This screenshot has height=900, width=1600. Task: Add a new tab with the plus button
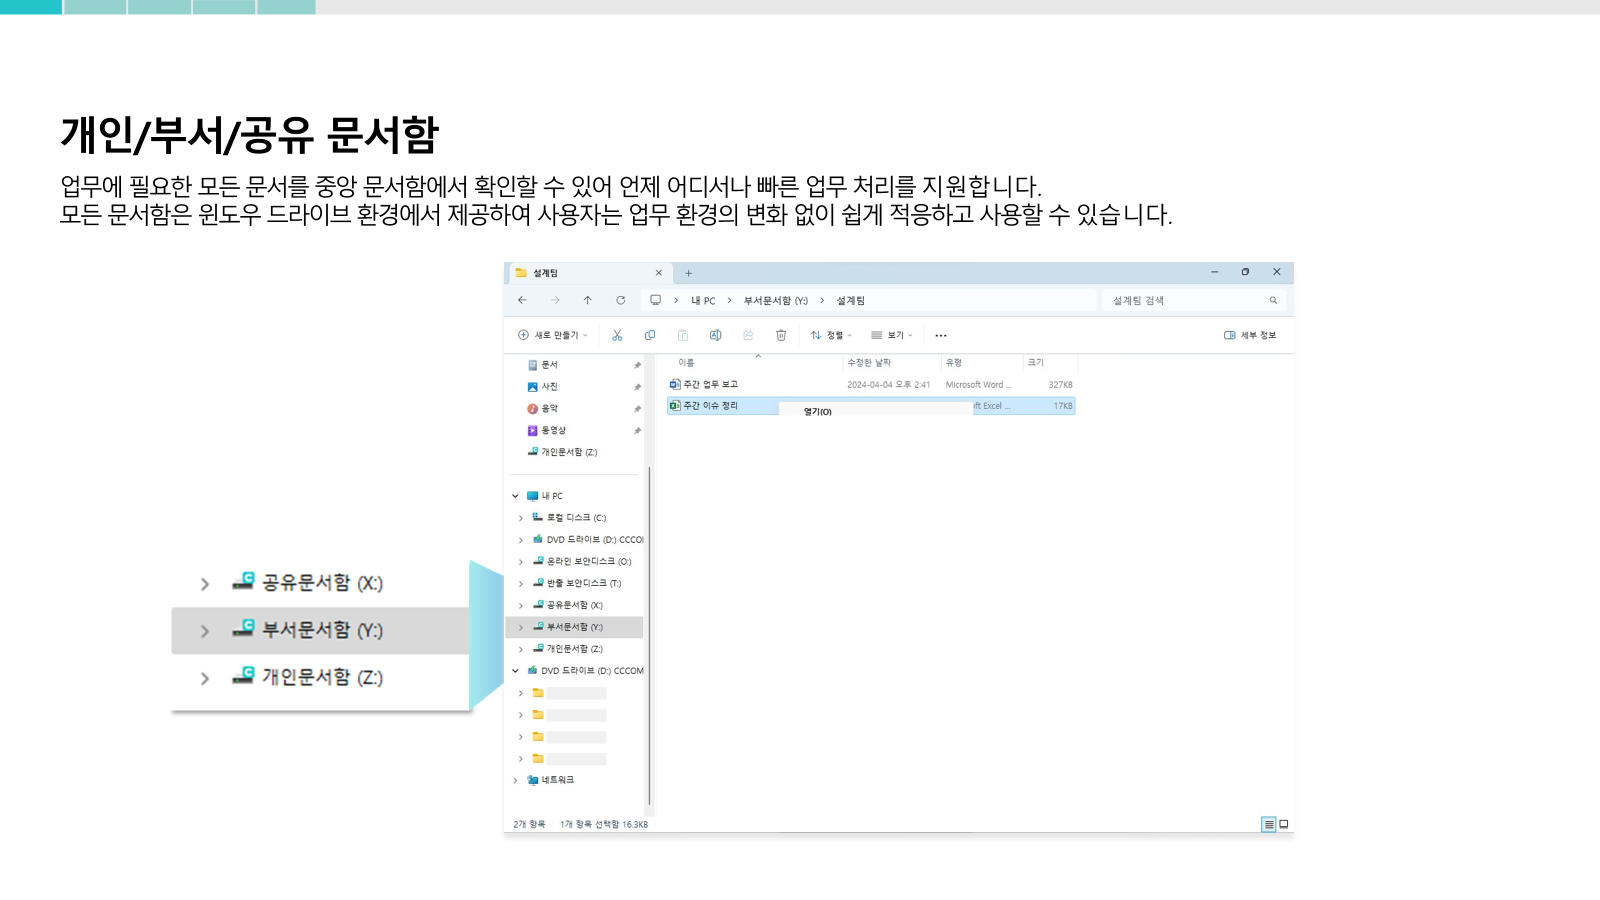tap(688, 273)
